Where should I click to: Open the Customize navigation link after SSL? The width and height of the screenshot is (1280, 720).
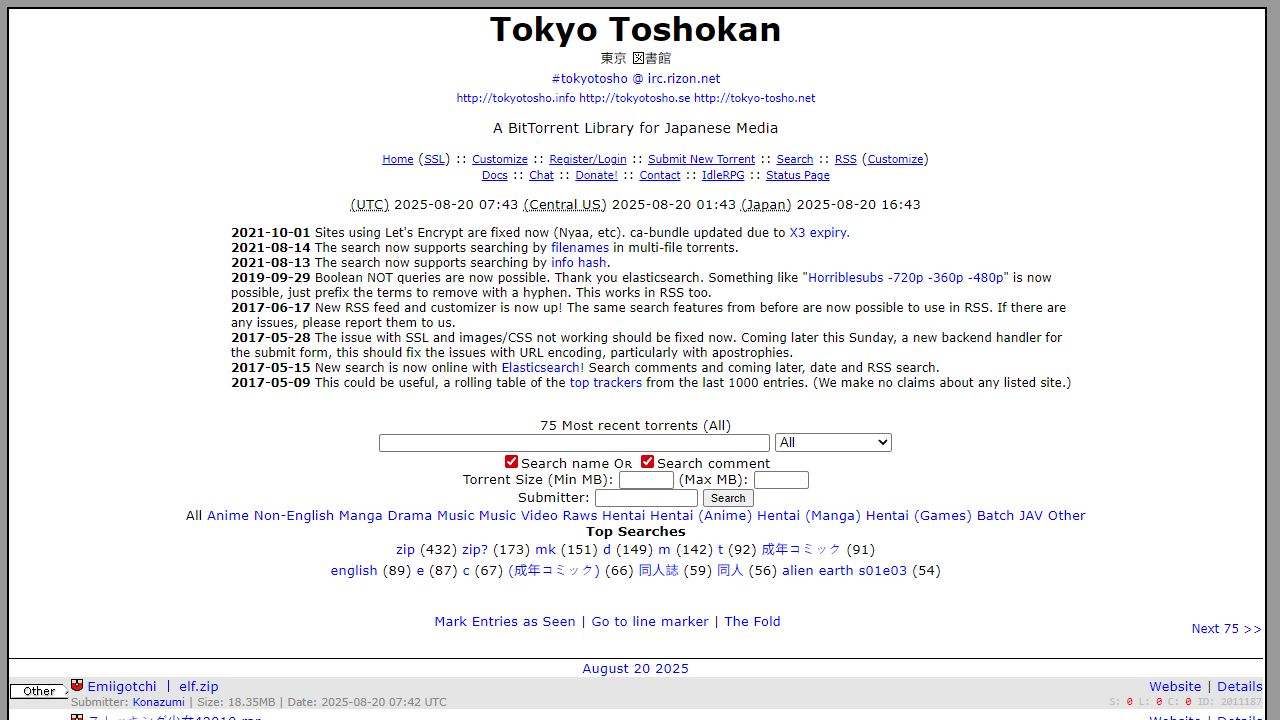coord(500,159)
